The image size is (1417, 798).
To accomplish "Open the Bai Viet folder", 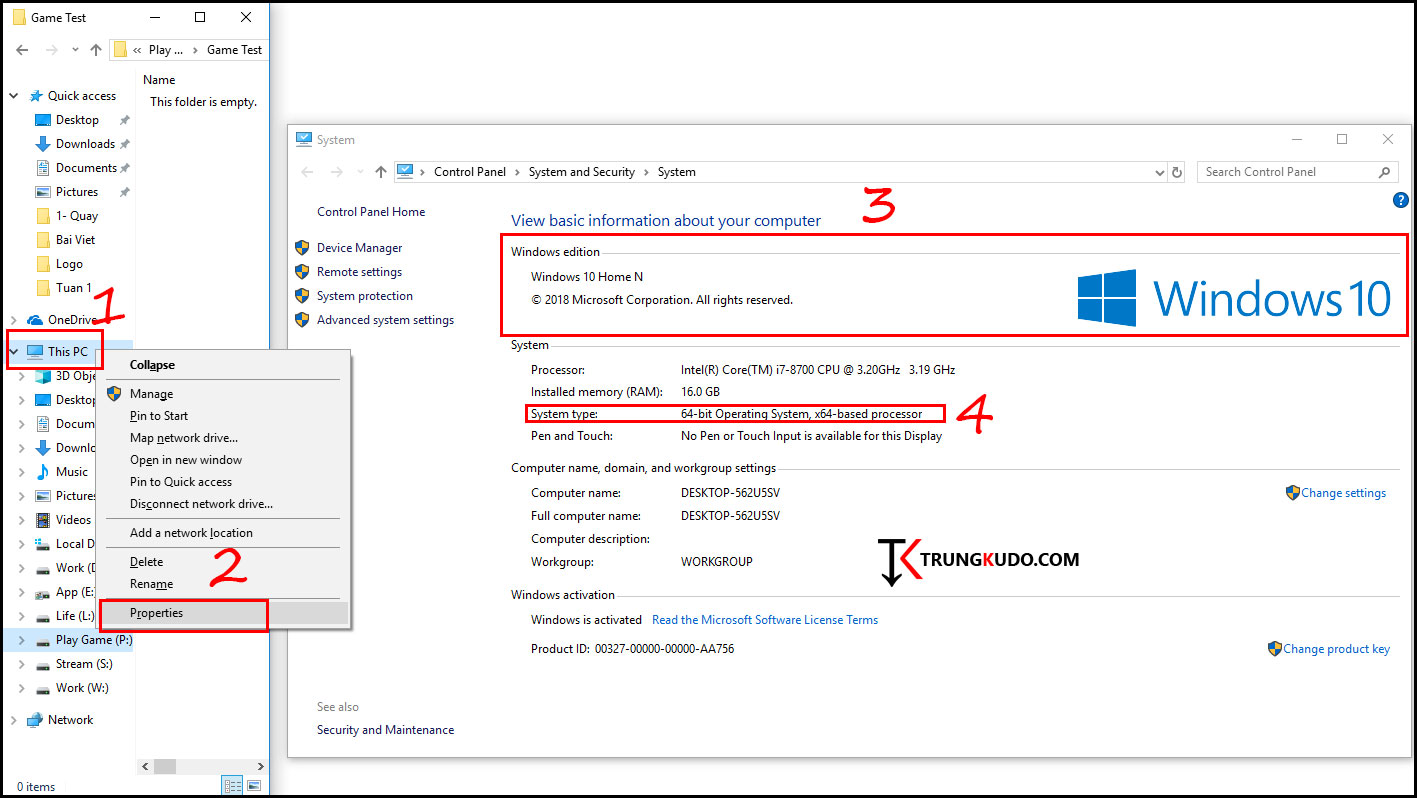I will pyautogui.click(x=76, y=240).
